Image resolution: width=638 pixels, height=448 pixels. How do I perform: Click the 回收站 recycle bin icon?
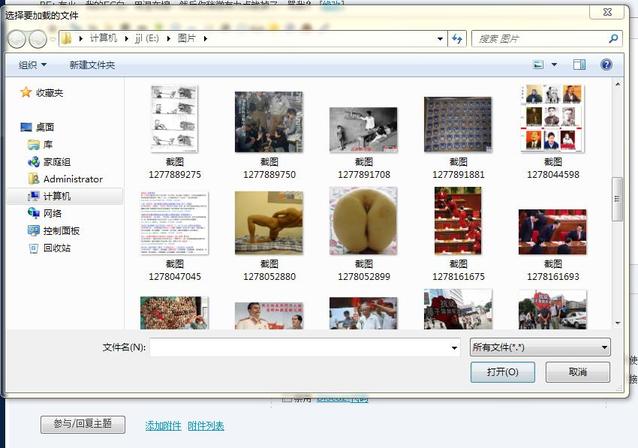point(33,248)
